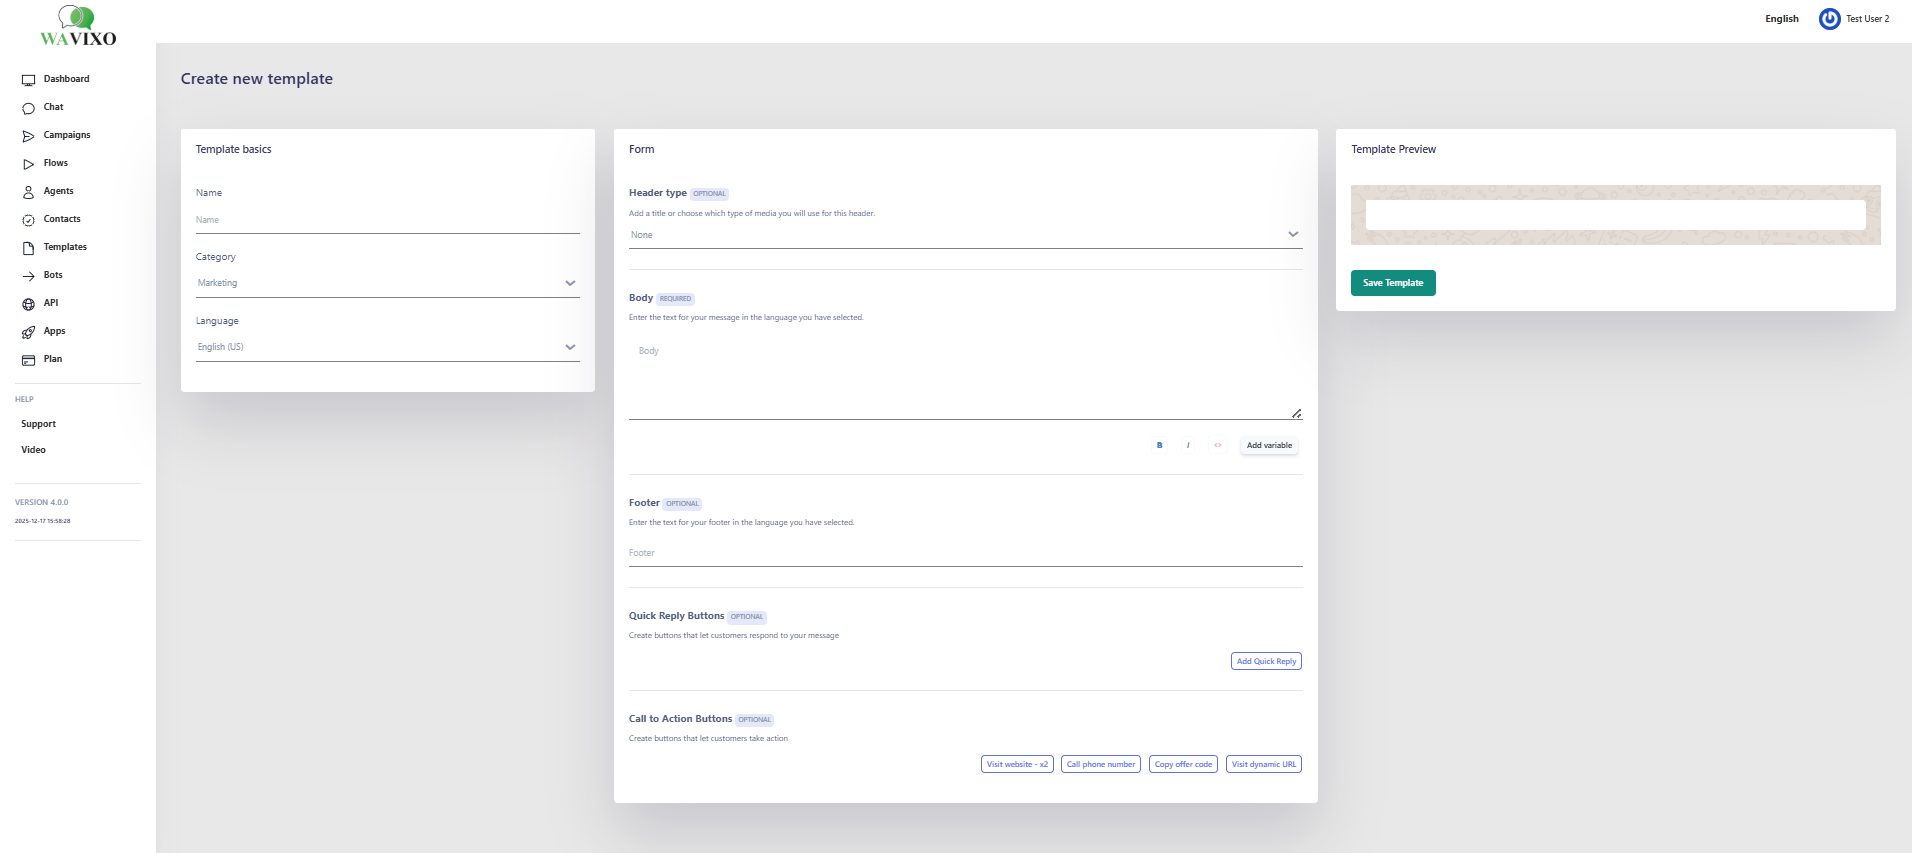Go to Campaigns in the sidebar
1912x853 pixels.
click(67, 135)
